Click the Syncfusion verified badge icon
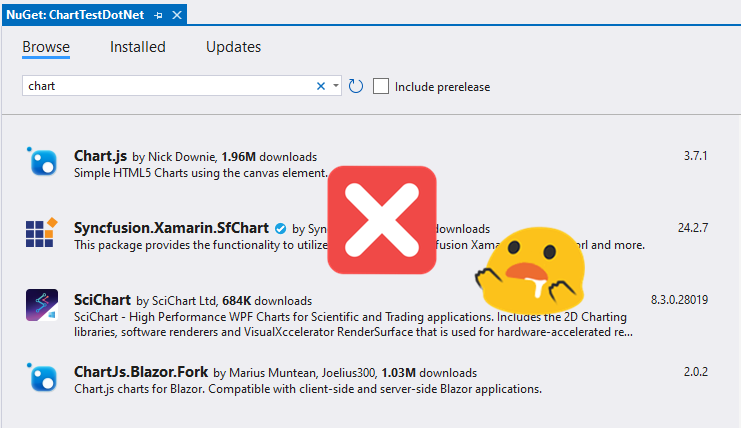This screenshot has height=428, width=741. tap(280, 229)
